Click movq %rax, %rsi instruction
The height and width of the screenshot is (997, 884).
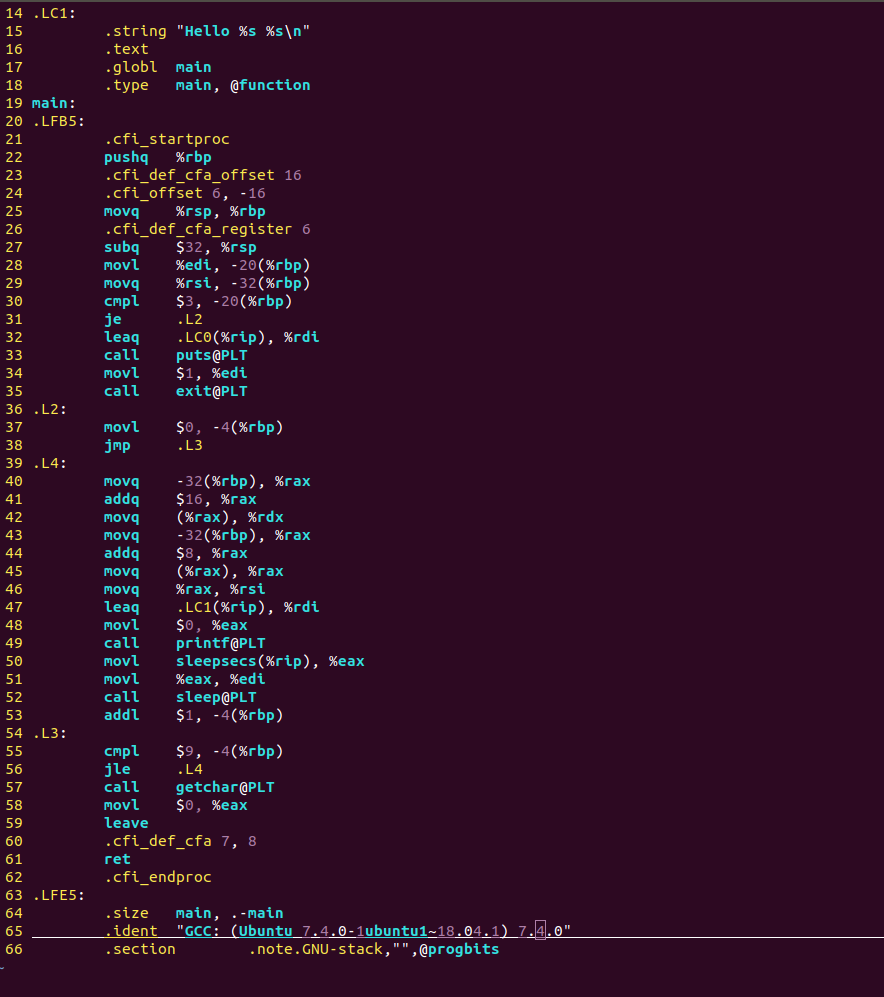coord(185,589)
